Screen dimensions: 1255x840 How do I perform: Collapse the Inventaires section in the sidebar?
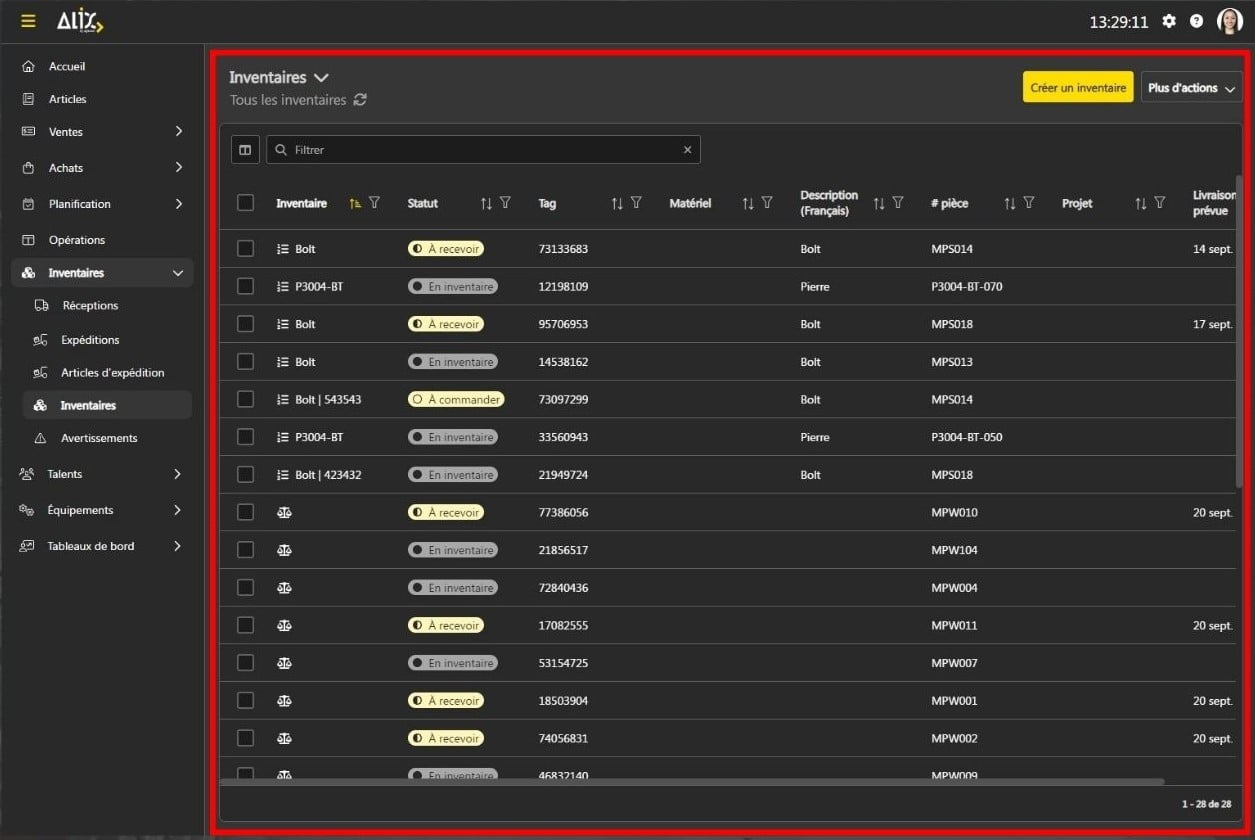click(178, 272)
